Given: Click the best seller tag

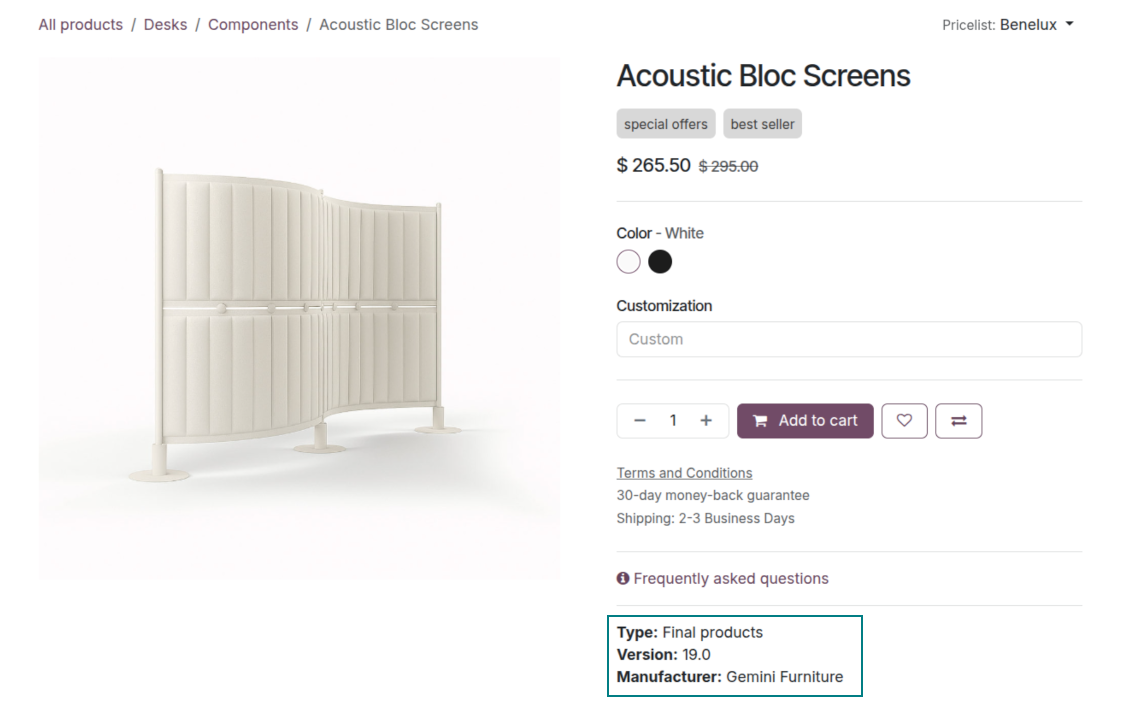Looking at the screenshot, I should (762, 124).
